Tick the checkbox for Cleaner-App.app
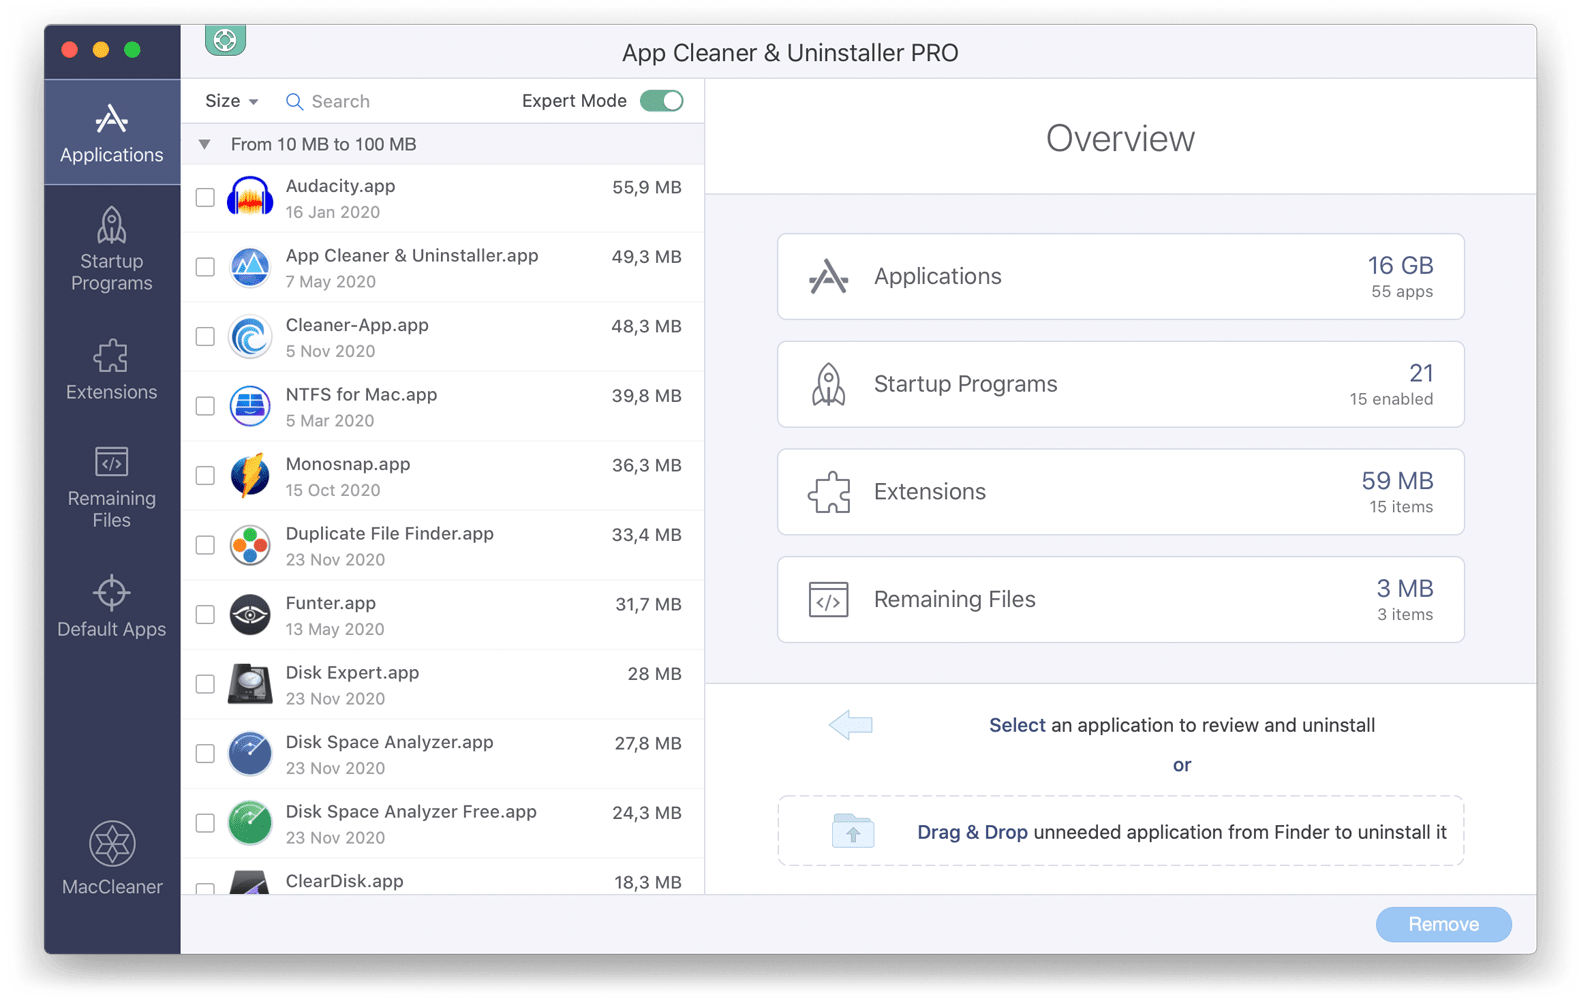Image resolution: width=1584 pixels, height=1000 pixels. coord(205,337)
